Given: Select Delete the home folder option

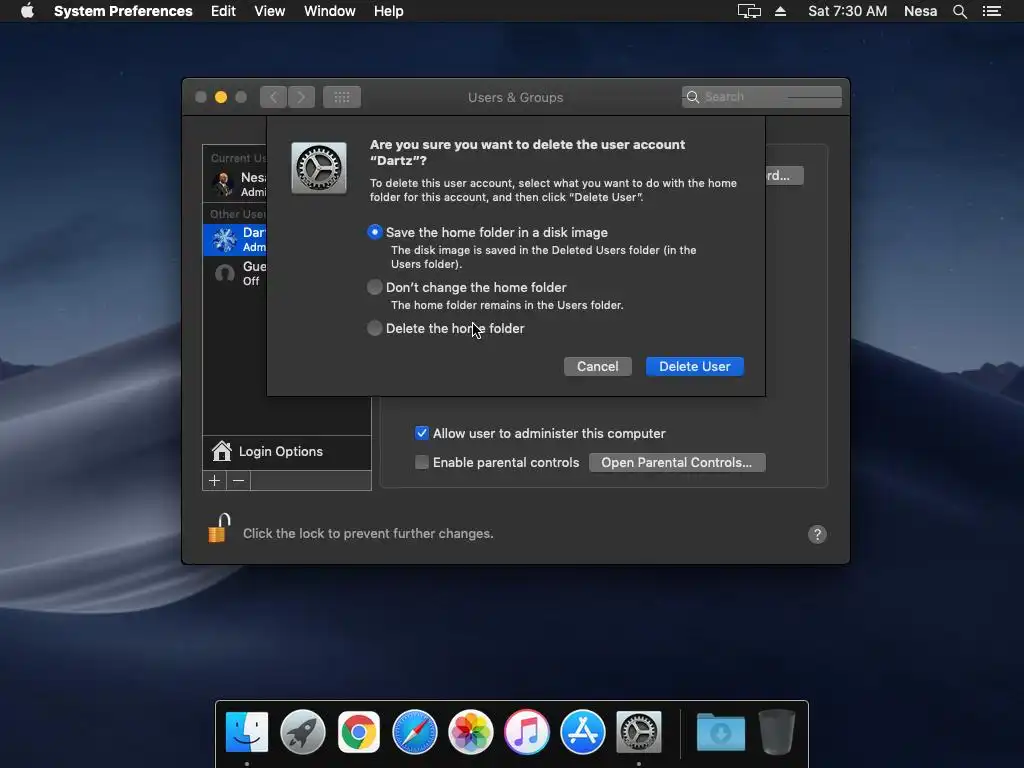Looking at the screenshot, I should click(374, 328).
